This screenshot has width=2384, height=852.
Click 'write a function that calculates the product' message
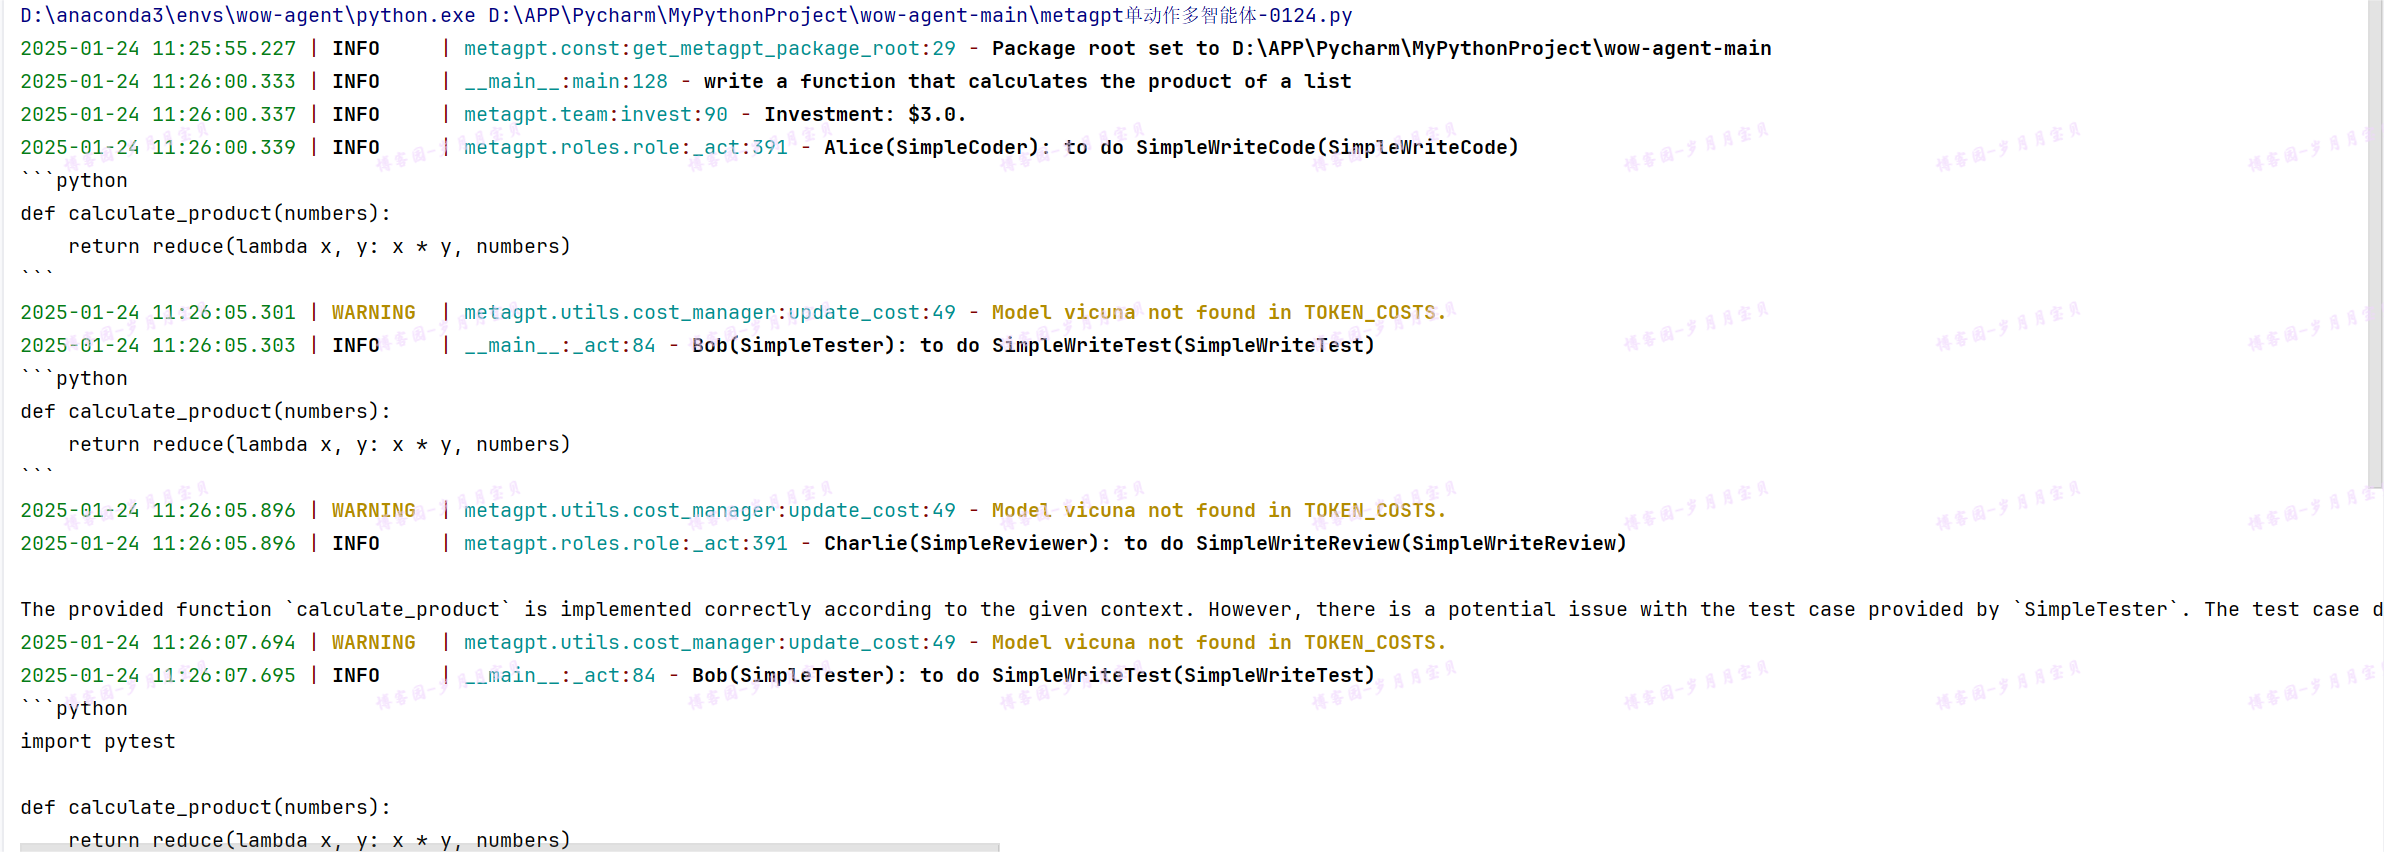1027,82
